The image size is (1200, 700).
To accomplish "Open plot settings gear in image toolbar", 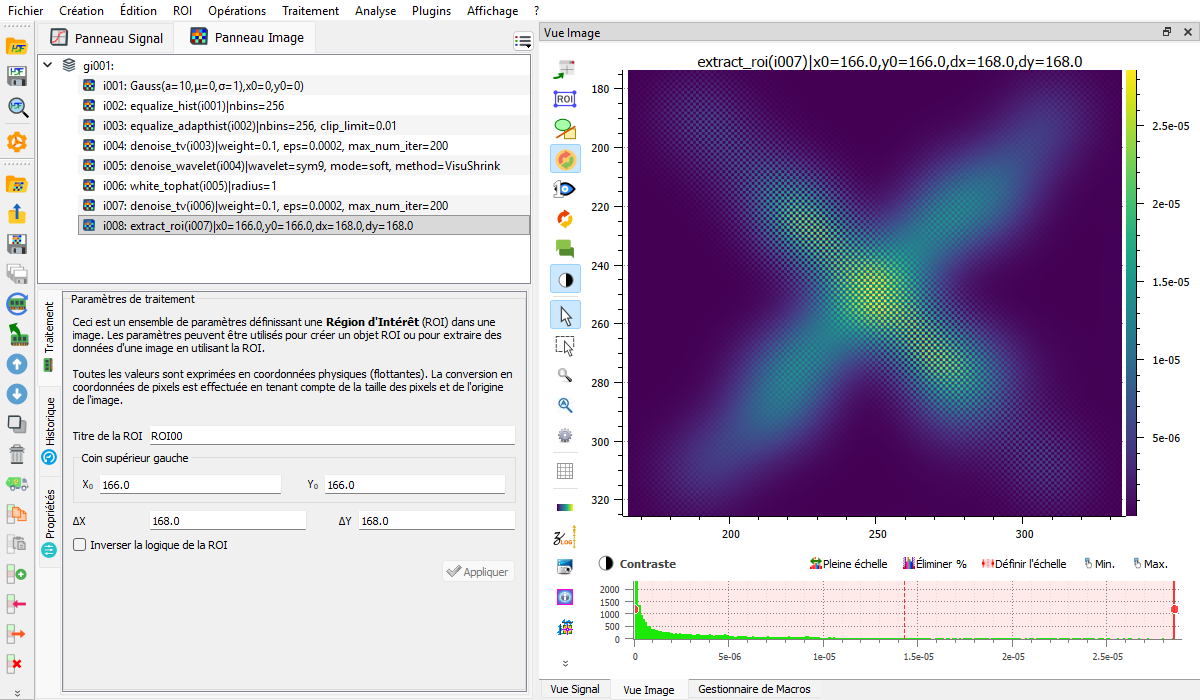I will pos(565,436).
